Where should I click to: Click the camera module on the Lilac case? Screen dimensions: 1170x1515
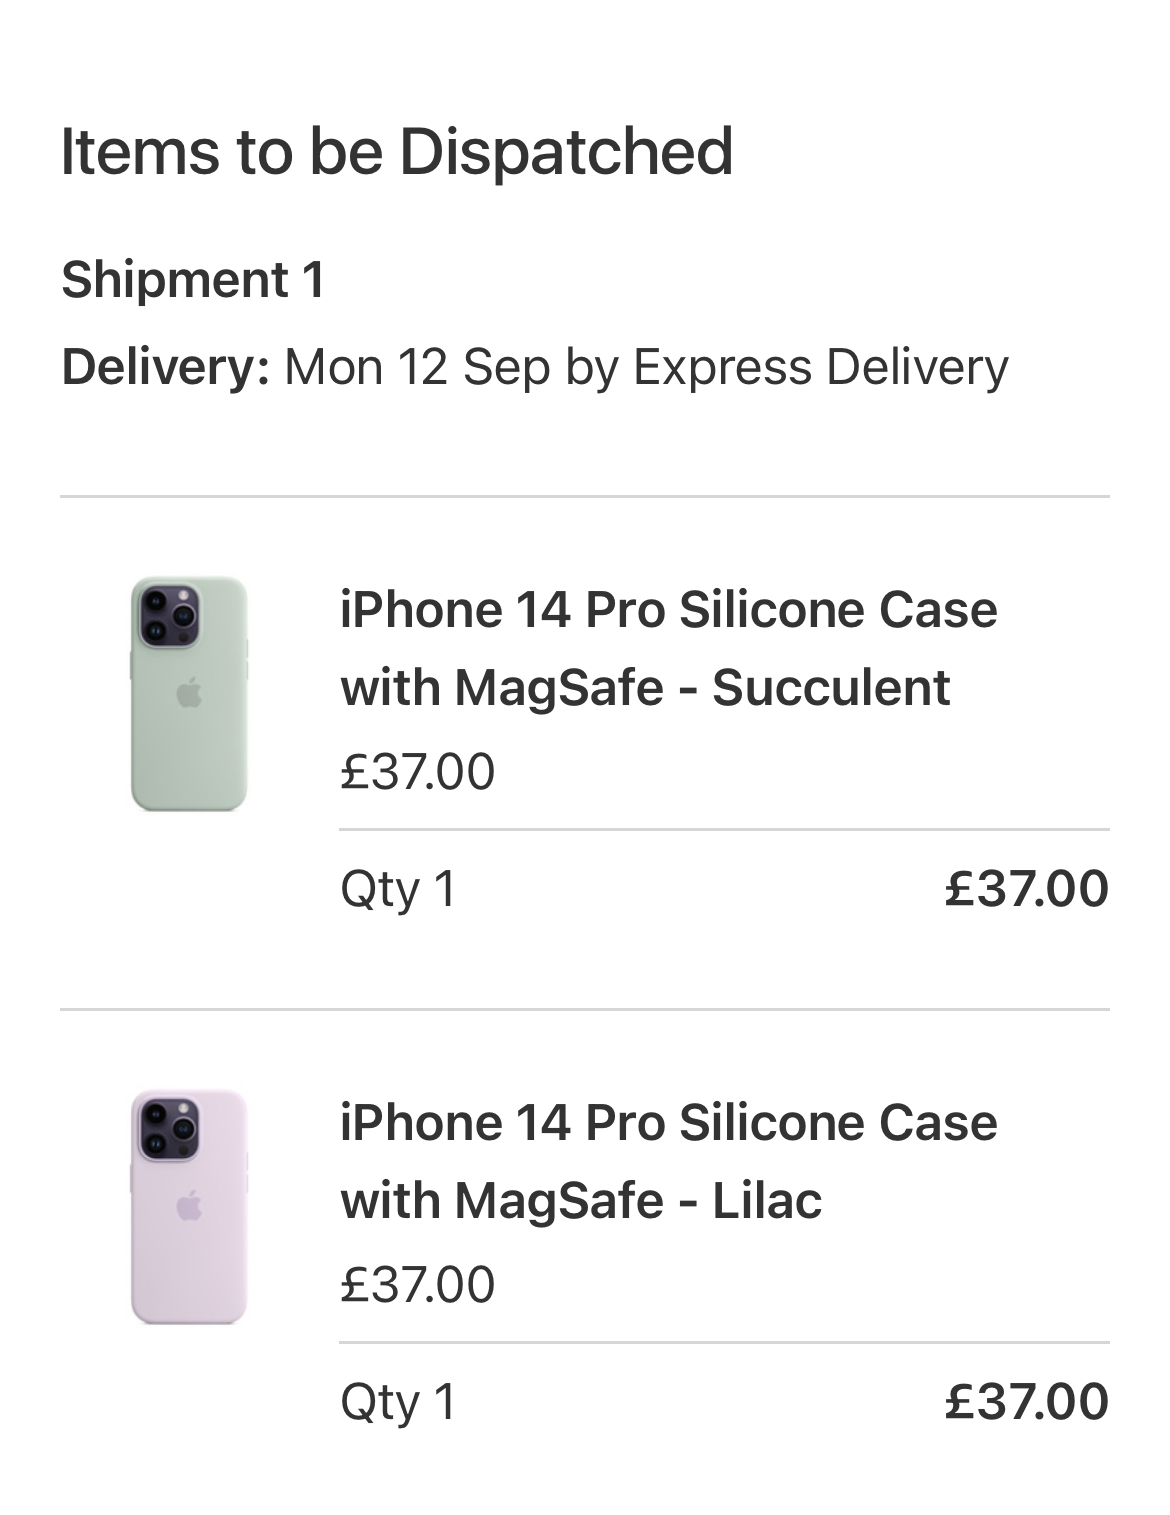[169, 1128]
